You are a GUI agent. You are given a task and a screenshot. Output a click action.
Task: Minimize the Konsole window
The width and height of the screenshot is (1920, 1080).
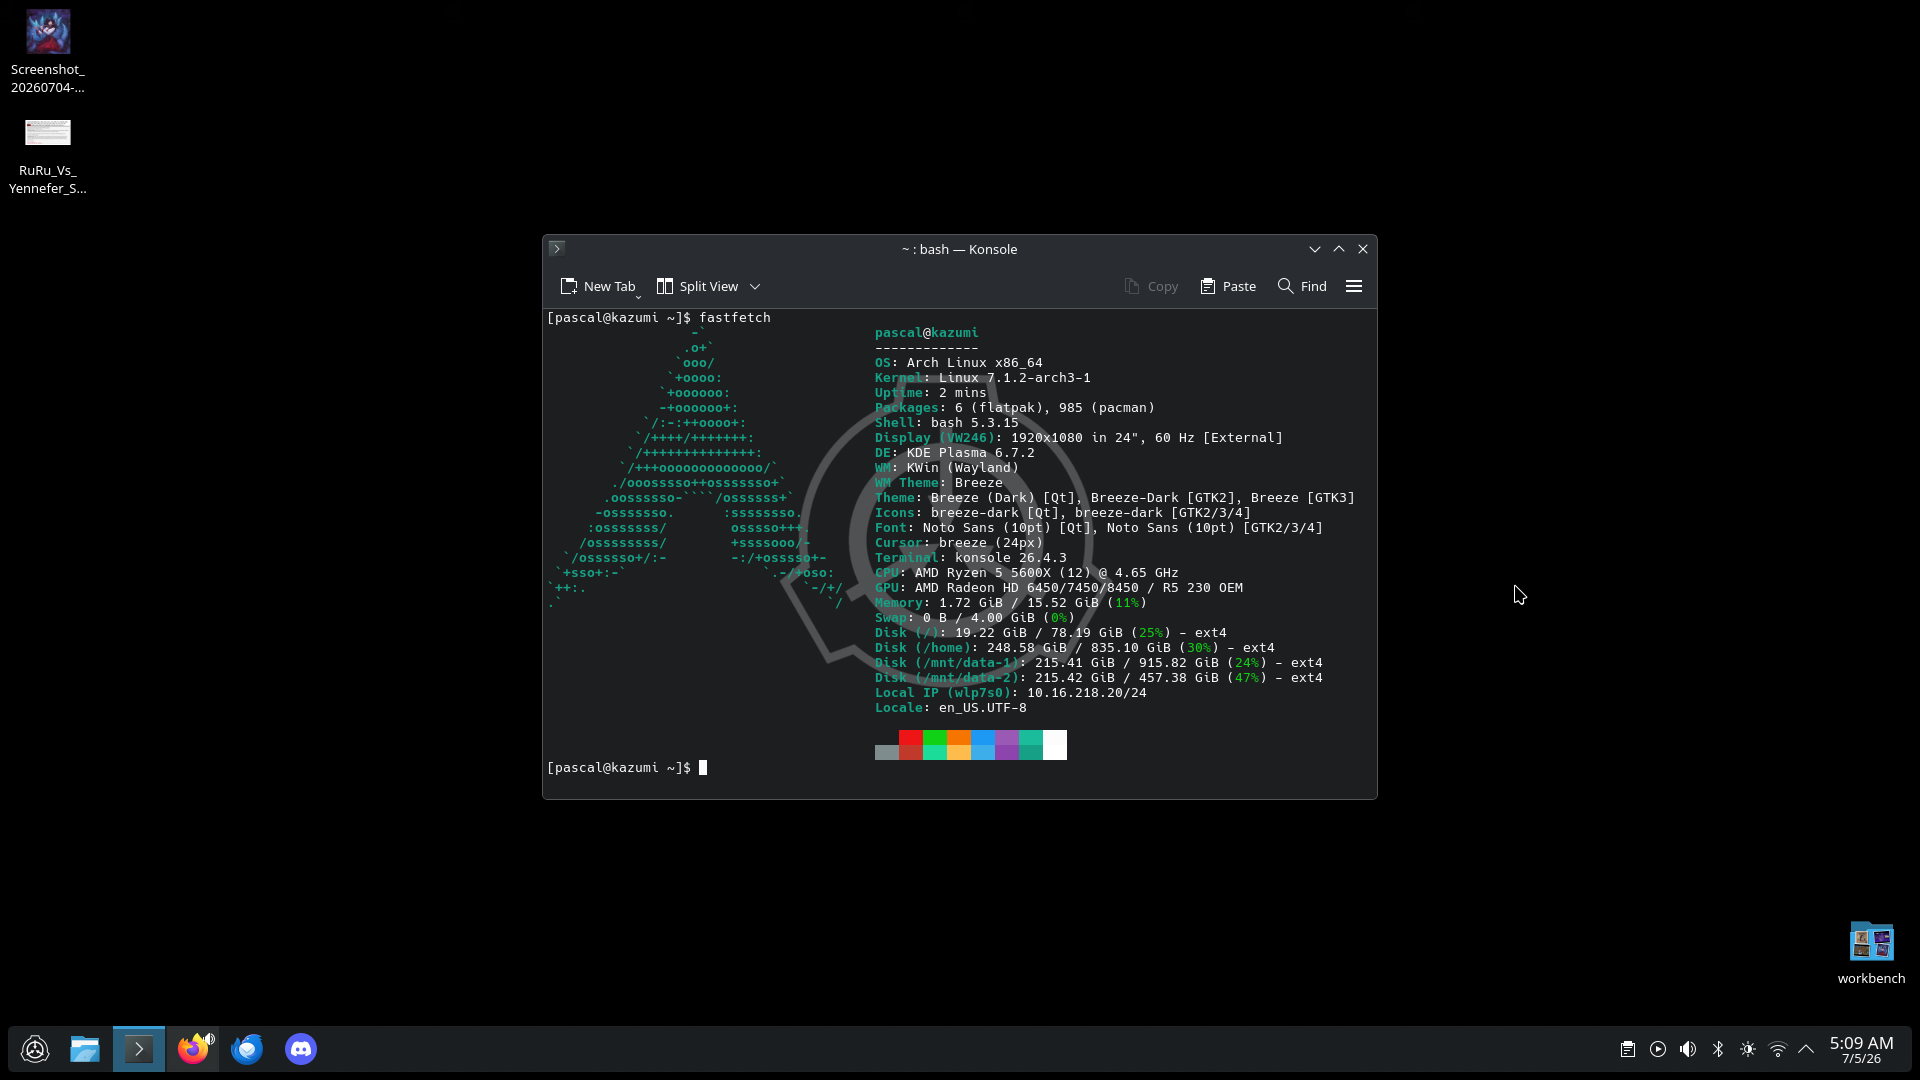[x=1315, y=249]
